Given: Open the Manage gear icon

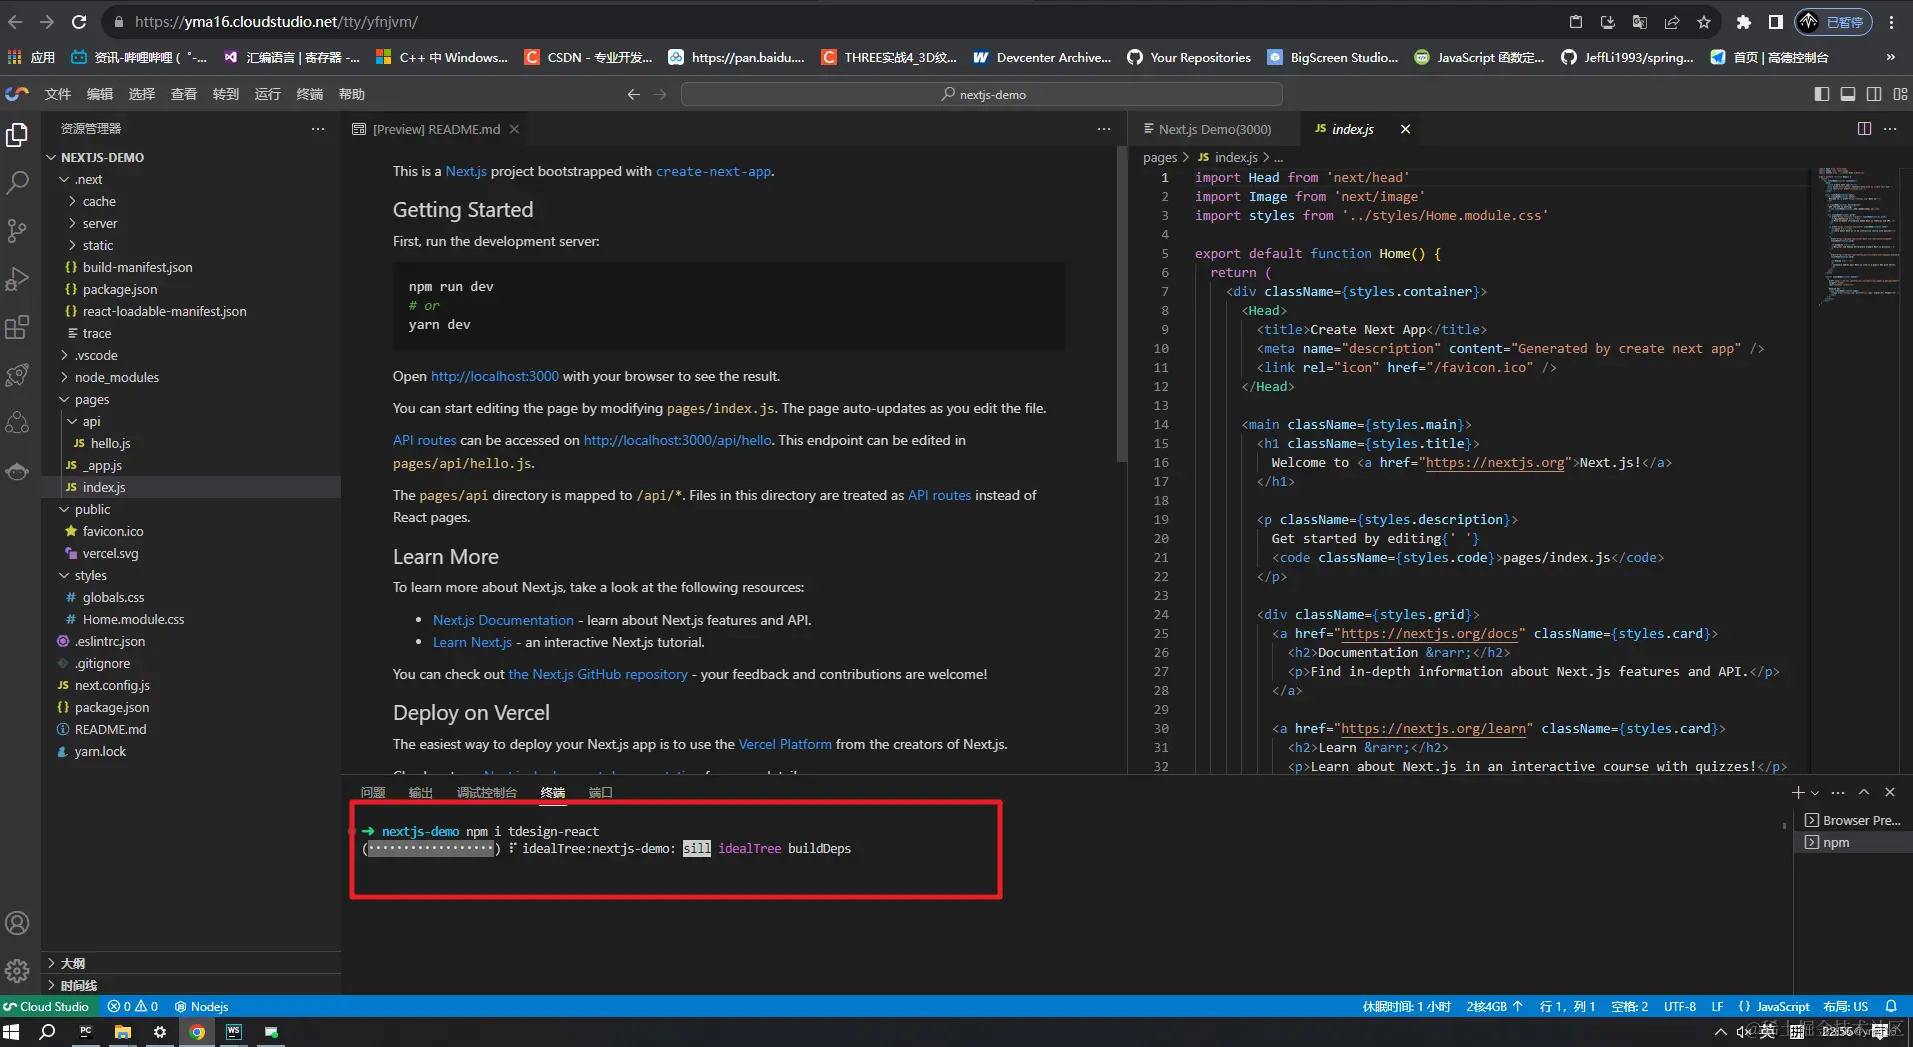Looking at the screenshot, I should coord(17,970).
